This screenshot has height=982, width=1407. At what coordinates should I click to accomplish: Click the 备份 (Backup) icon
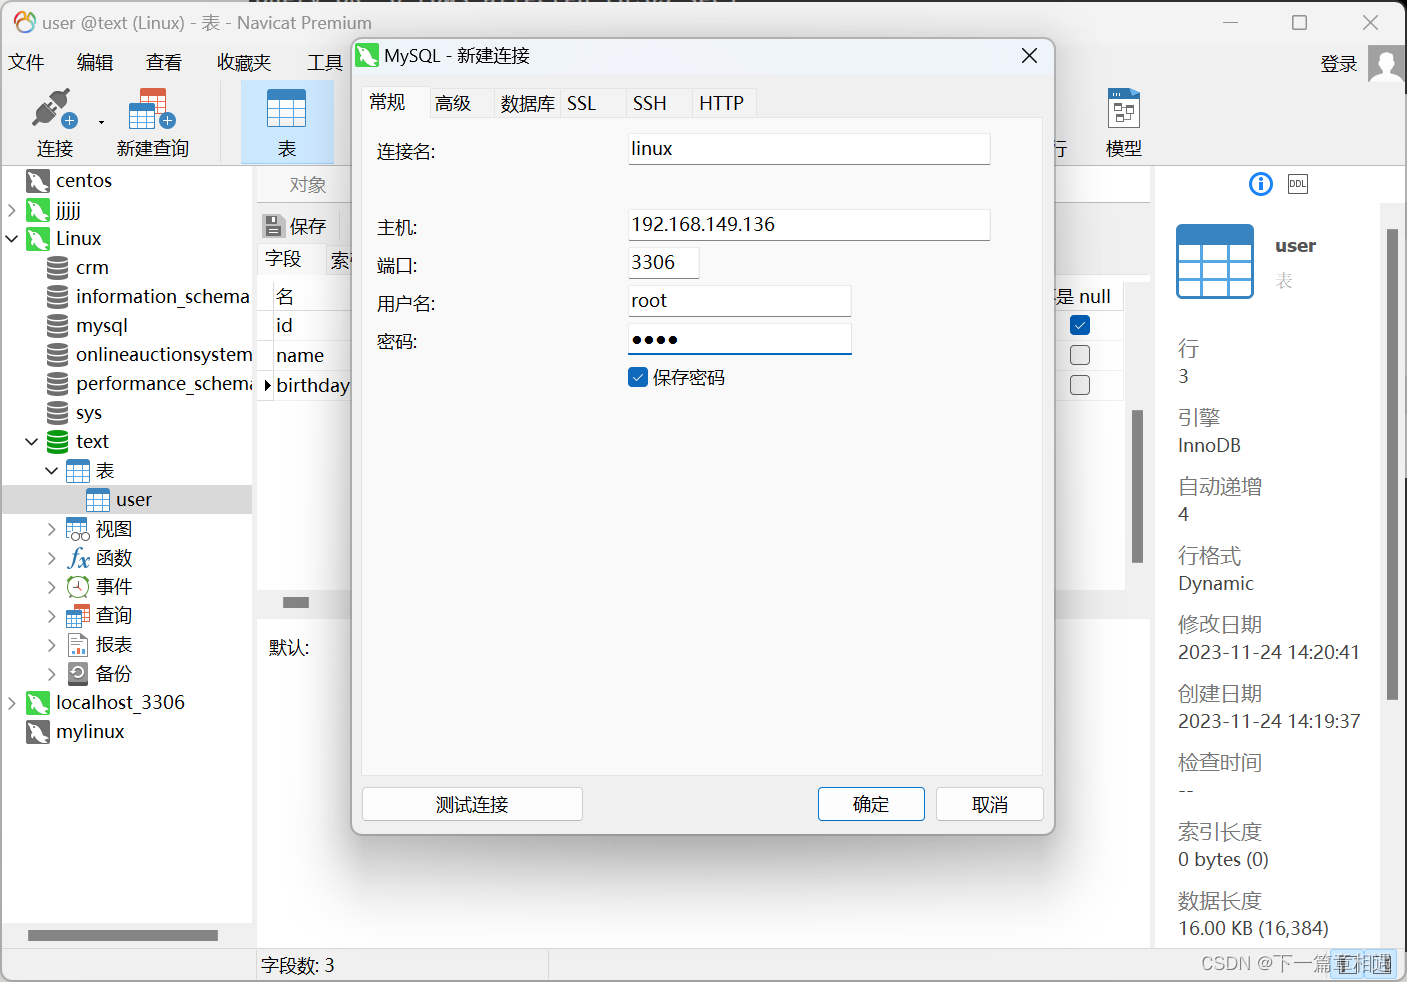pos(78,674)
